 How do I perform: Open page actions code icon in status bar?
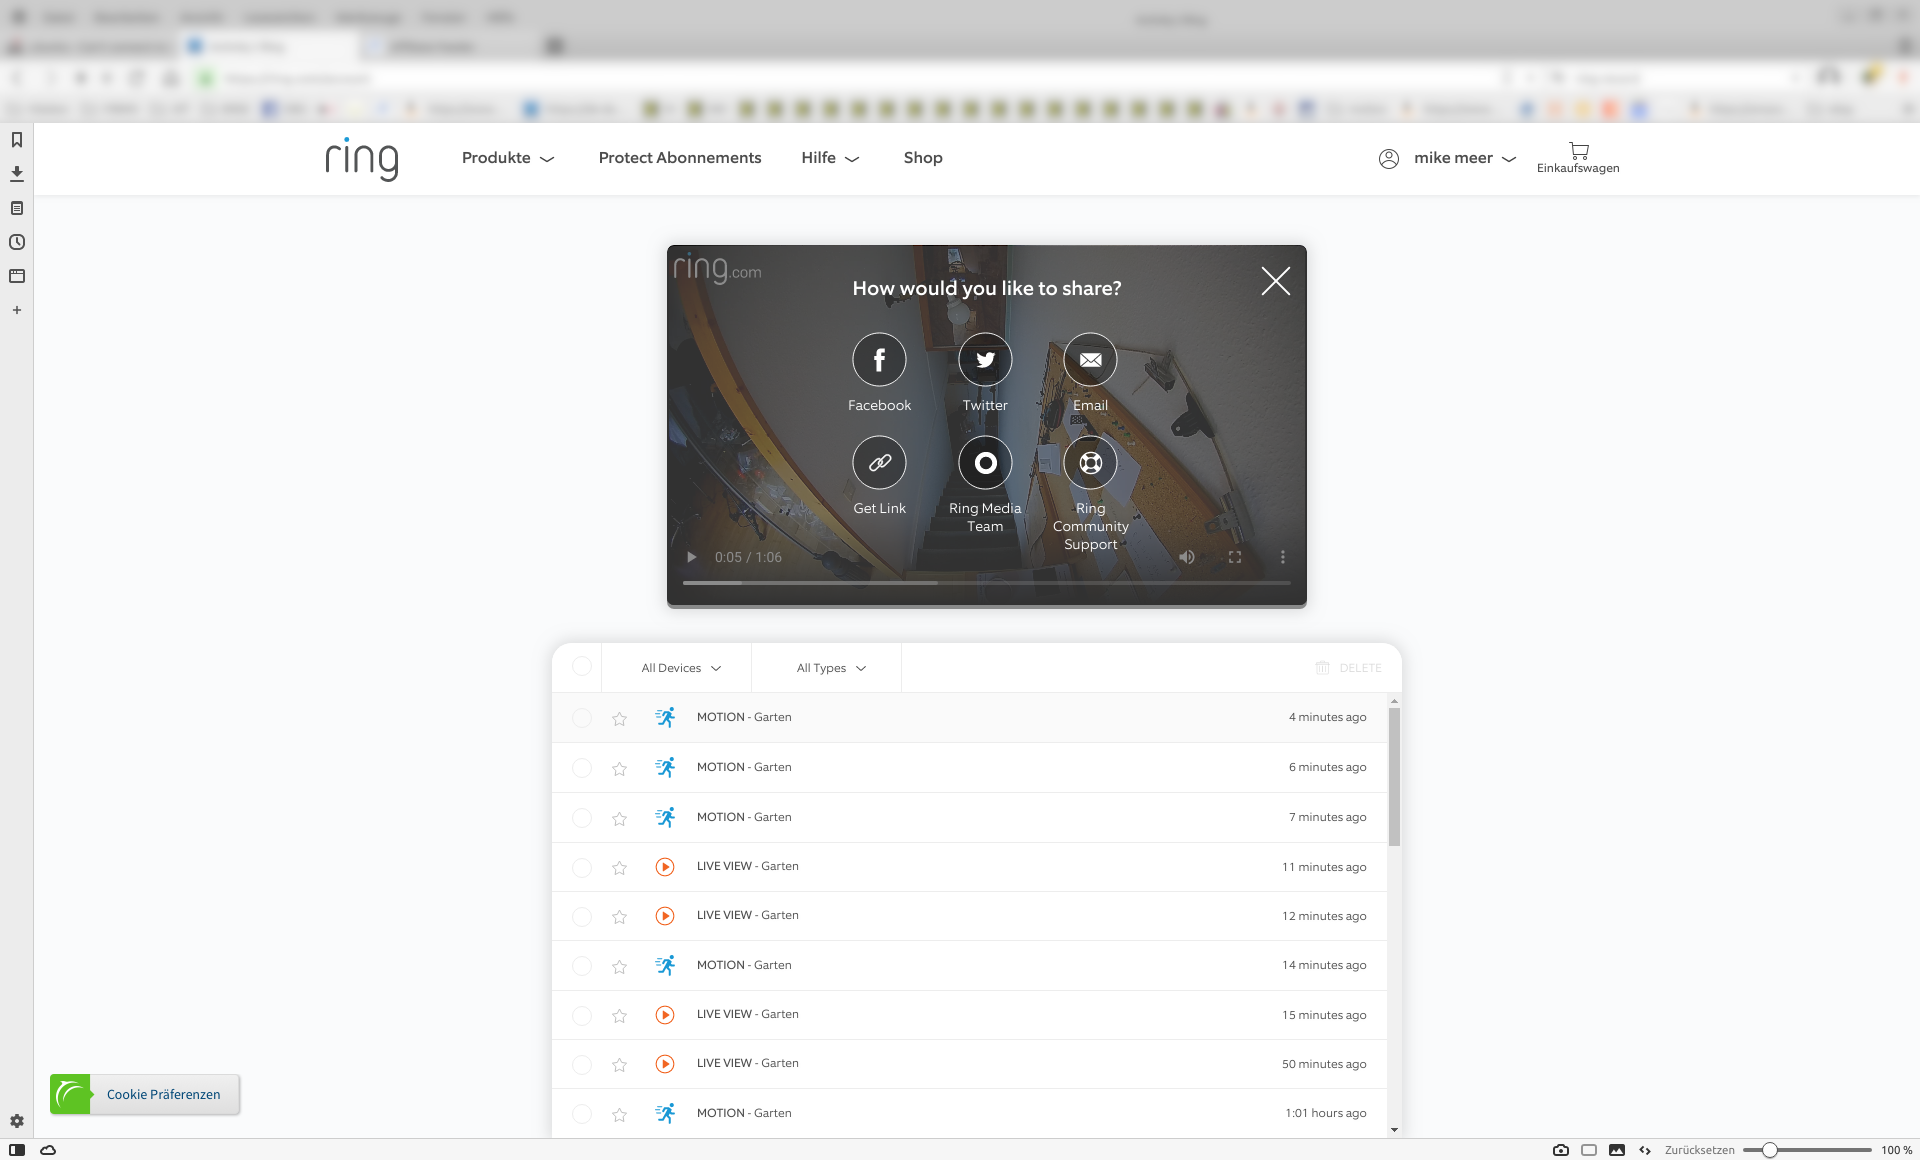coord(1645,1150)
